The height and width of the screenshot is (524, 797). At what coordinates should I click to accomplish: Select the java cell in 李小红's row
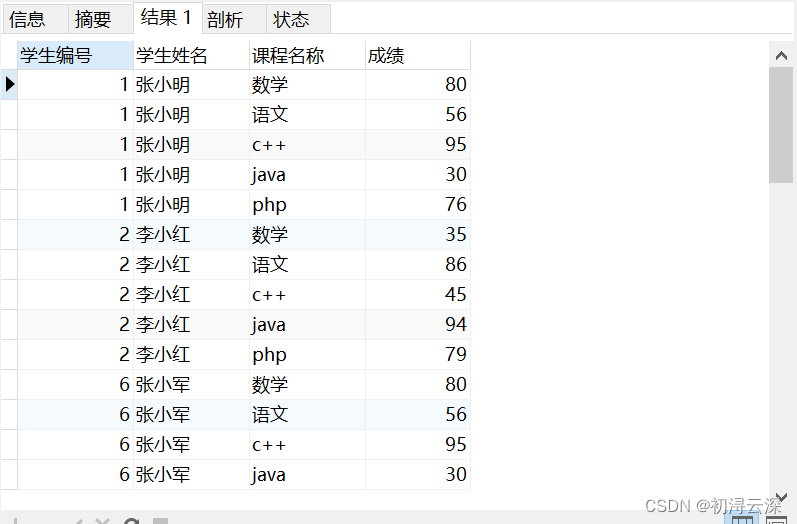coord(308,324)
